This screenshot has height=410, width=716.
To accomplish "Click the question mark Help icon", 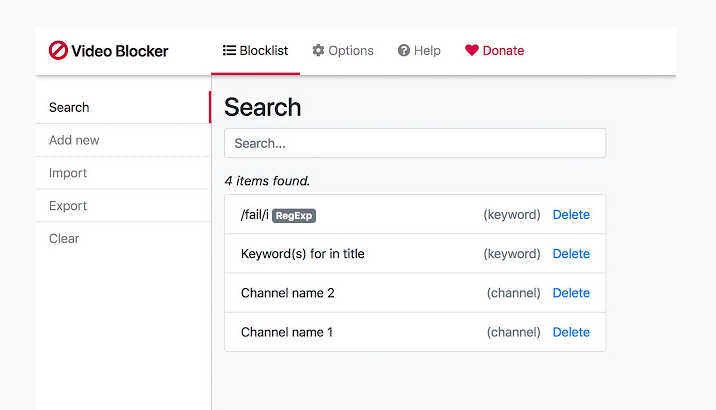I will click(404, 51).
